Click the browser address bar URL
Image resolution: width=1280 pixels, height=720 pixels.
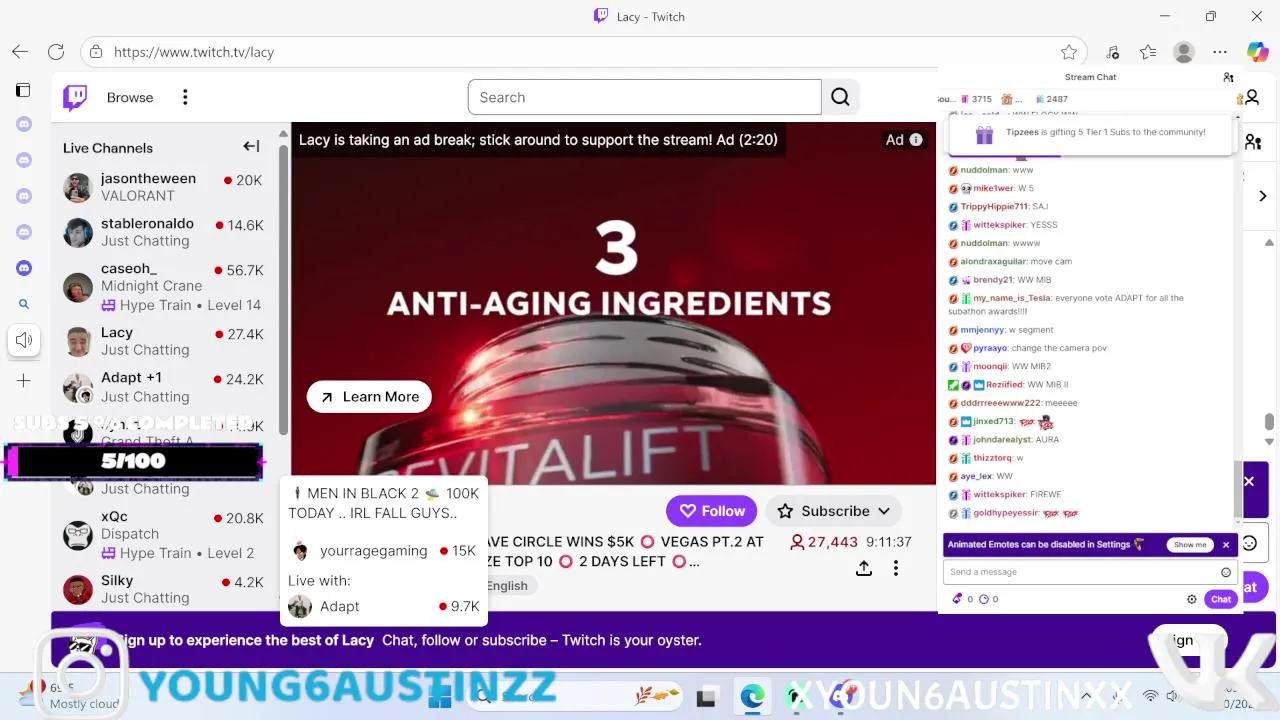pos(194,52)
